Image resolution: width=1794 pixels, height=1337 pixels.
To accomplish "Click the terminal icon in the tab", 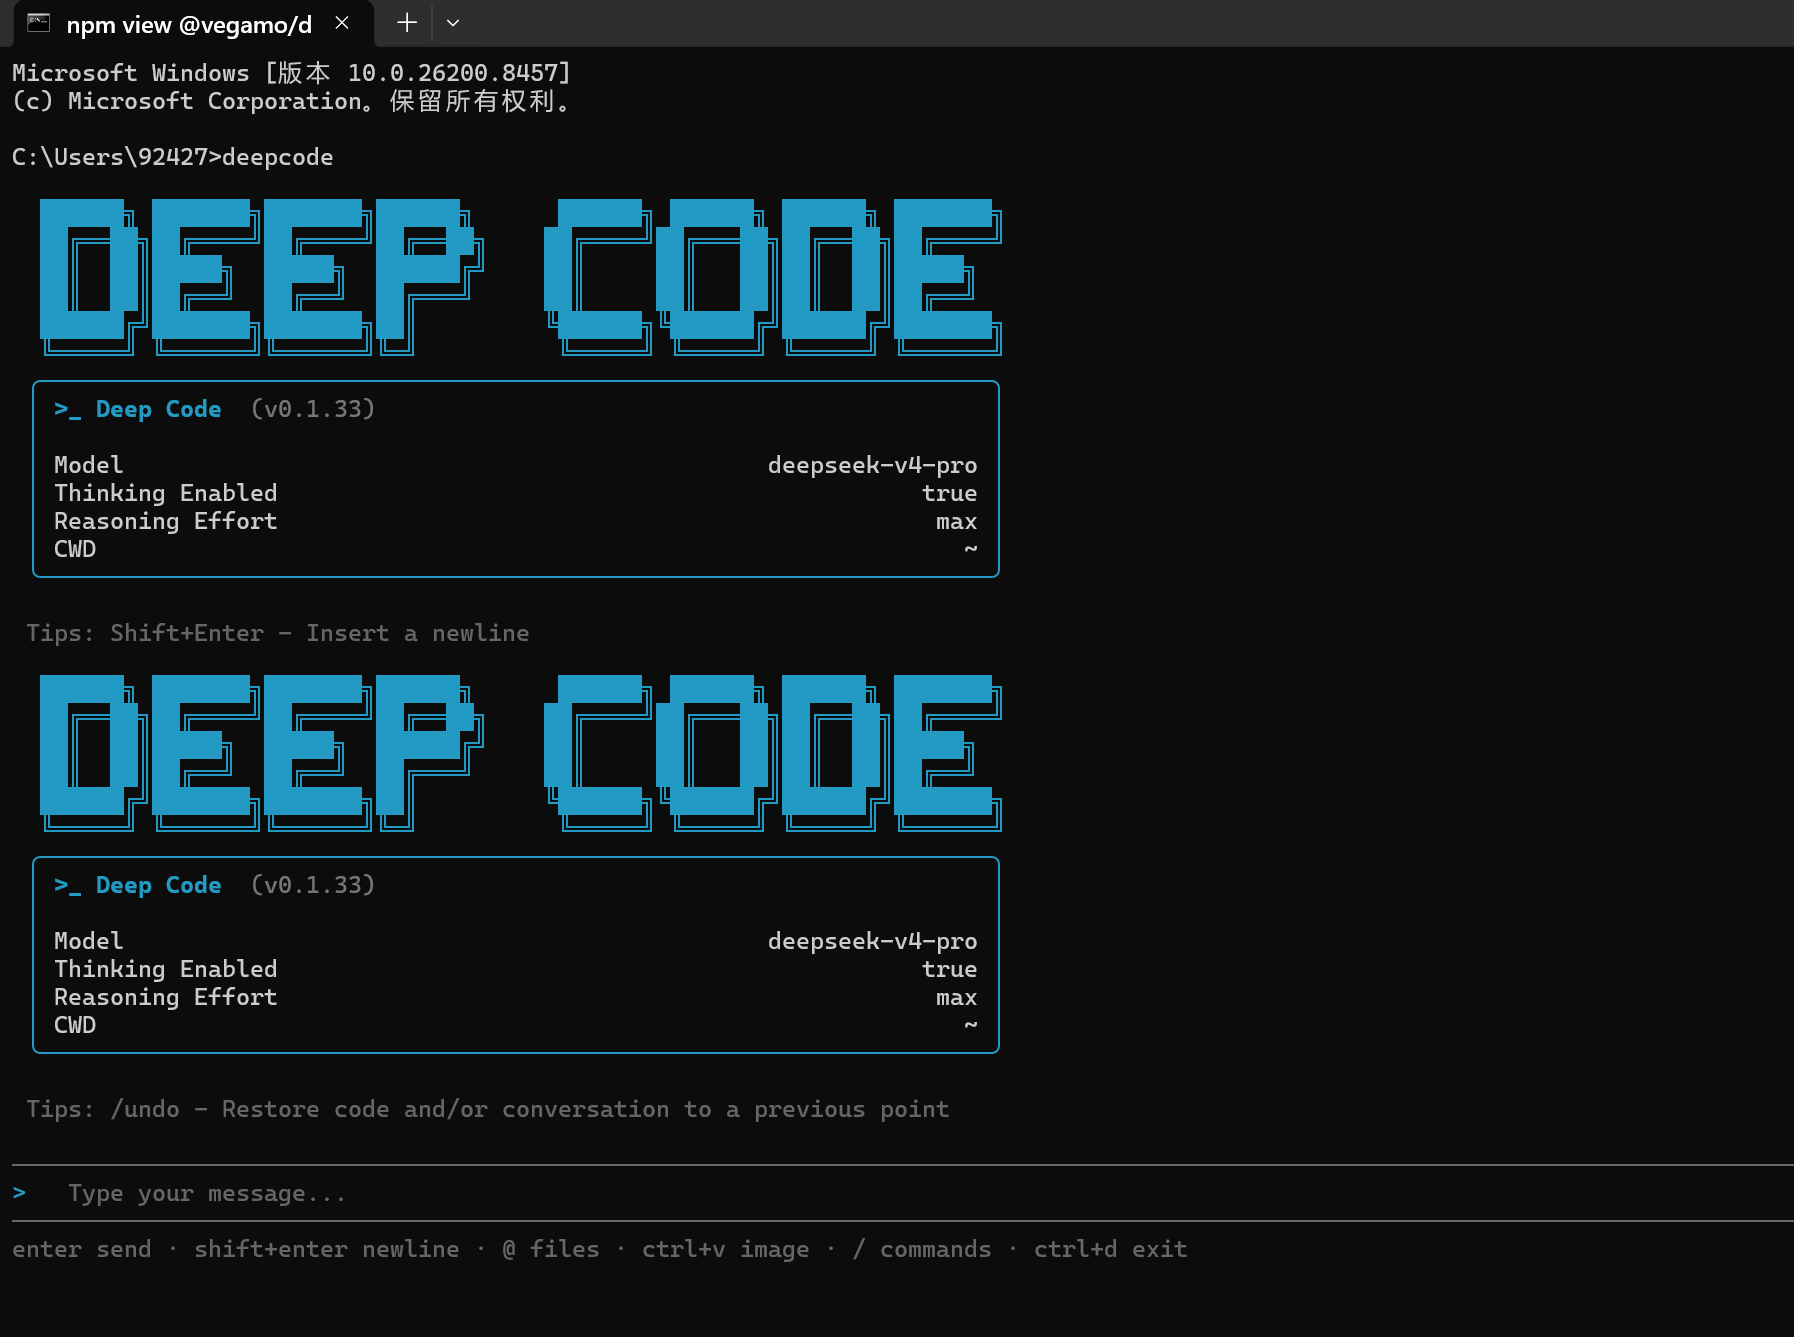I will coord(39,23).
